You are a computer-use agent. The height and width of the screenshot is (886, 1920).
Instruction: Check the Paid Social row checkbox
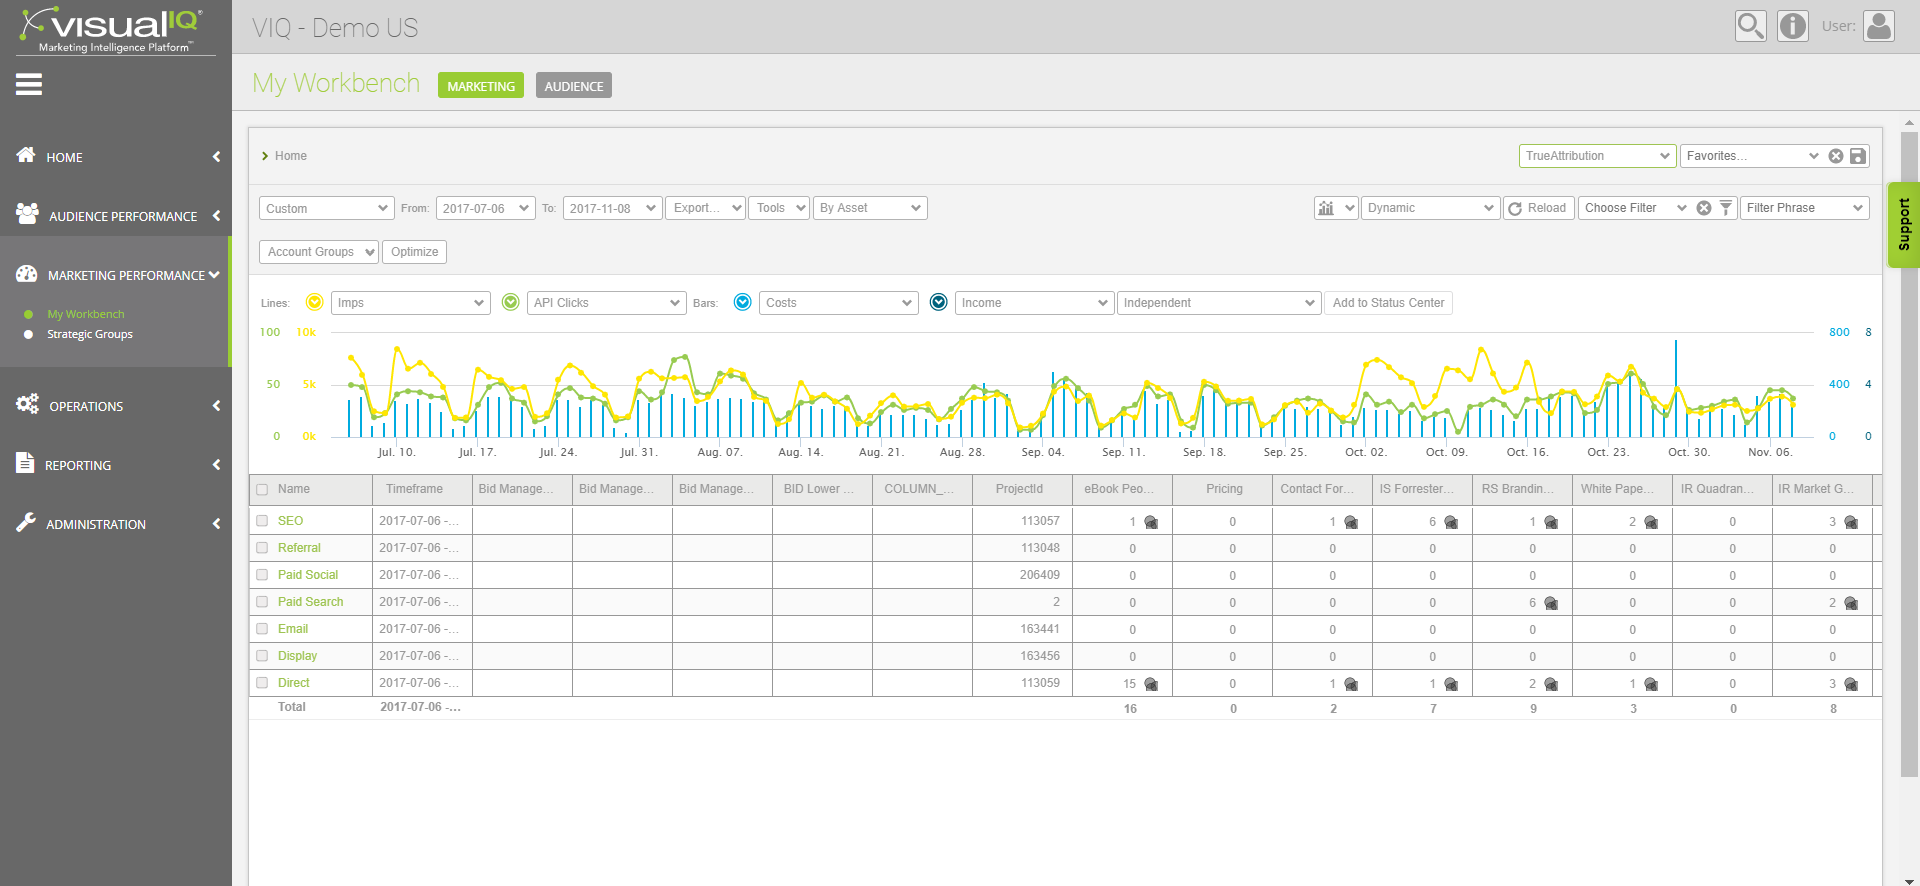click(262, 575)
